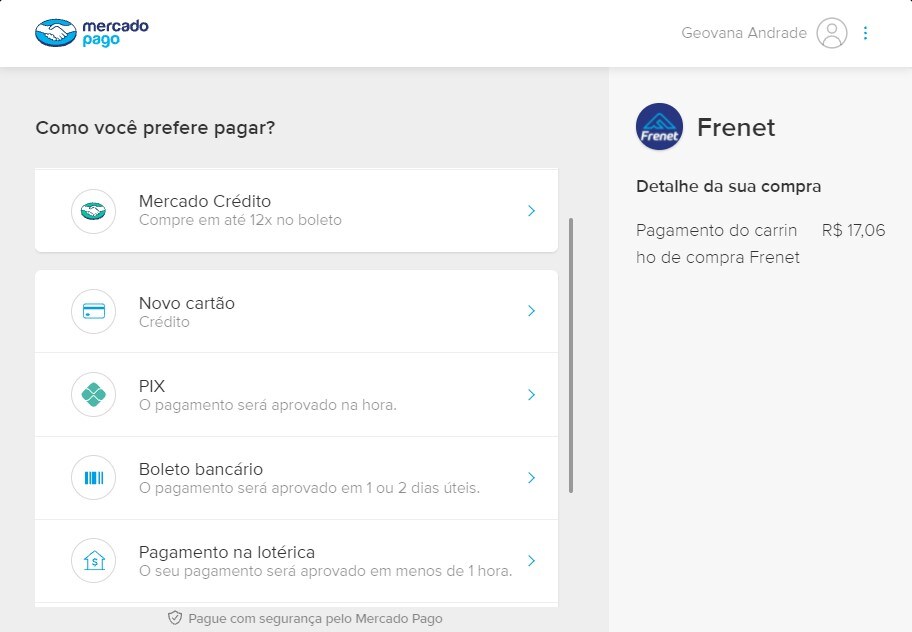Click the barcode icon for Boleto bancário
Image resolution: width=912 pixels, height=632 pixels.
click(93, 478)
